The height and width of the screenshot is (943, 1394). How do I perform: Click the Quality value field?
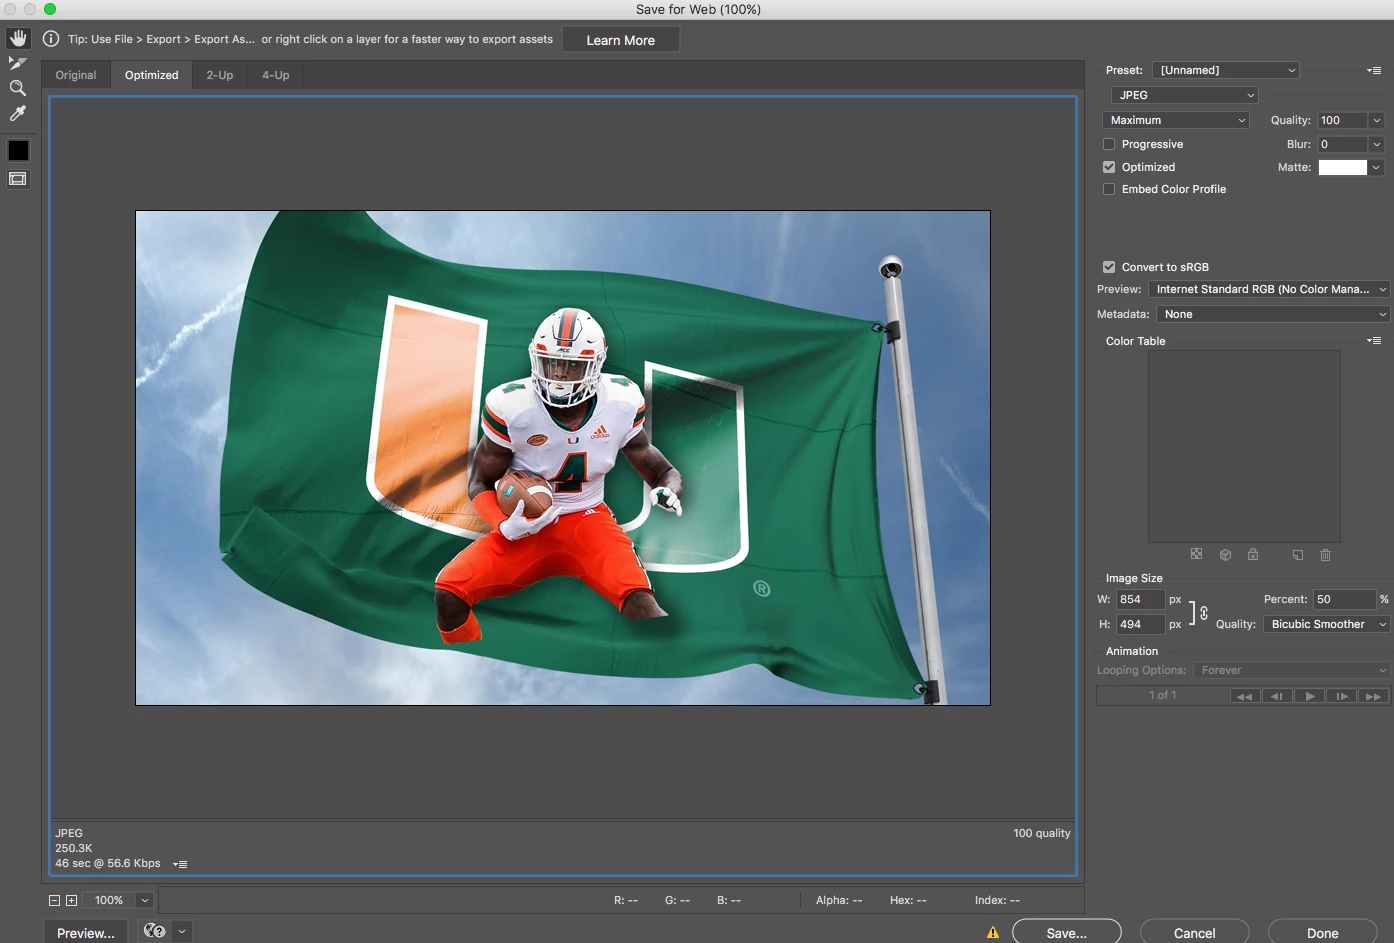pos(1342,120)
